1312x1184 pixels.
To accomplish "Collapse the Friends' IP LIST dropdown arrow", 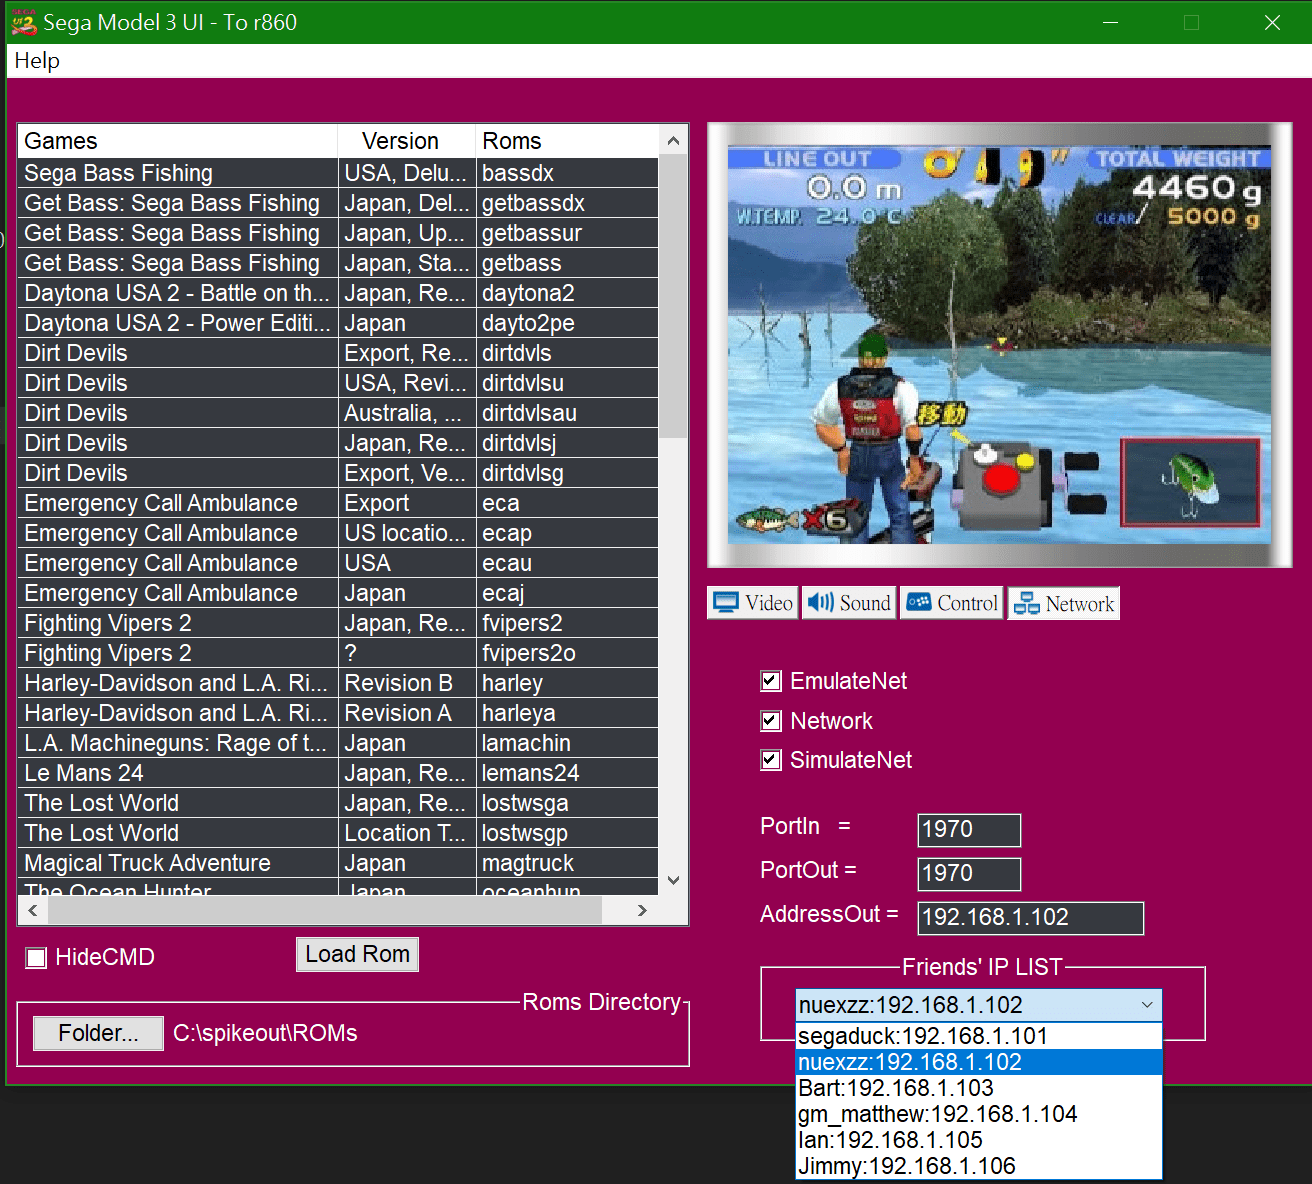I will pos(1147,1005).
